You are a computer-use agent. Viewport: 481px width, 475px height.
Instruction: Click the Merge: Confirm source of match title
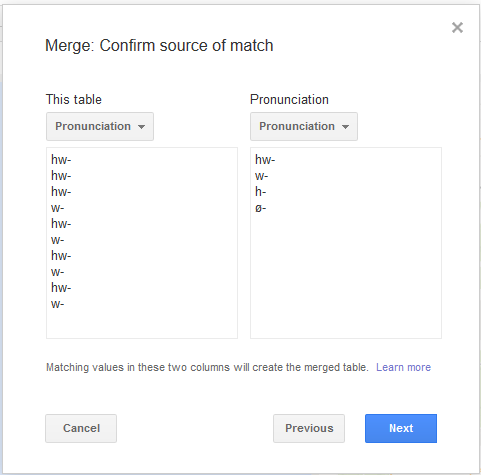coord(159,45)
